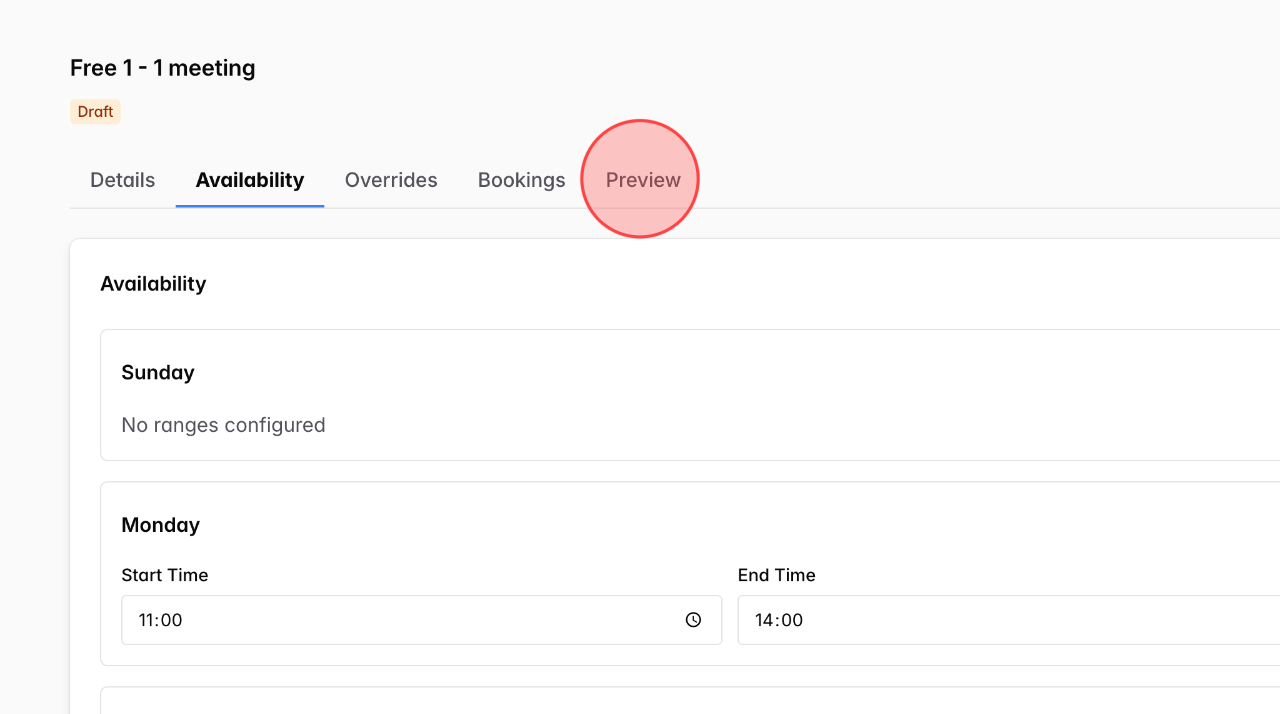This screenshot has height=714, width=1280.
Task: Open the Details tab
Action: point(122,180)
